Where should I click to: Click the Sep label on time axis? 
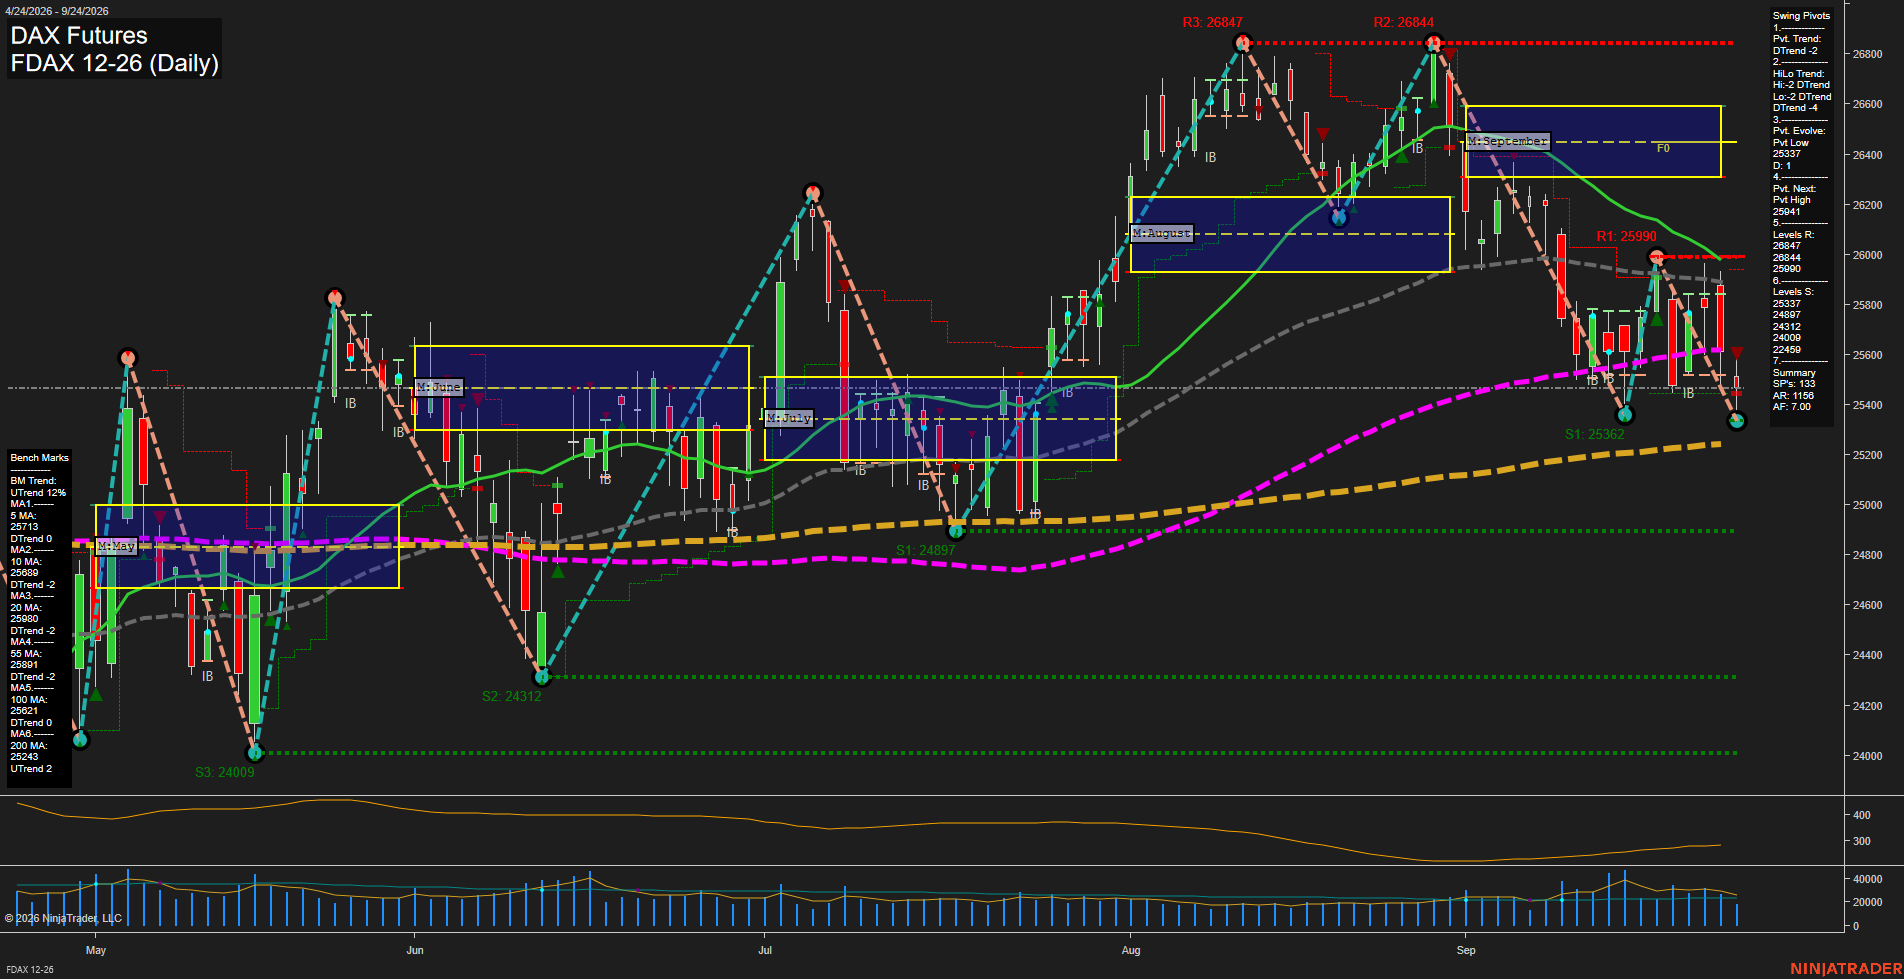coord(1466,950)
